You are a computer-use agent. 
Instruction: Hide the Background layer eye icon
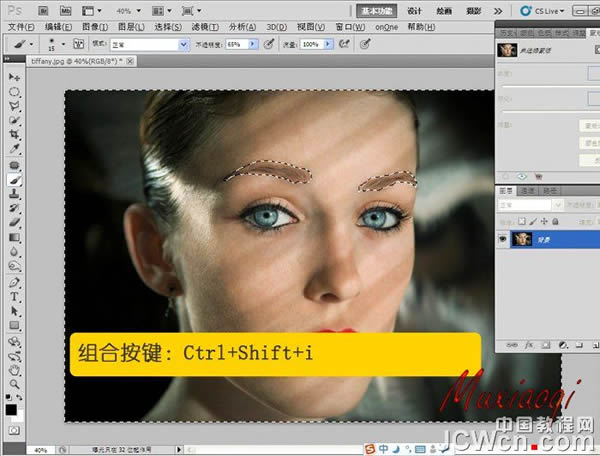pos(502,240)
